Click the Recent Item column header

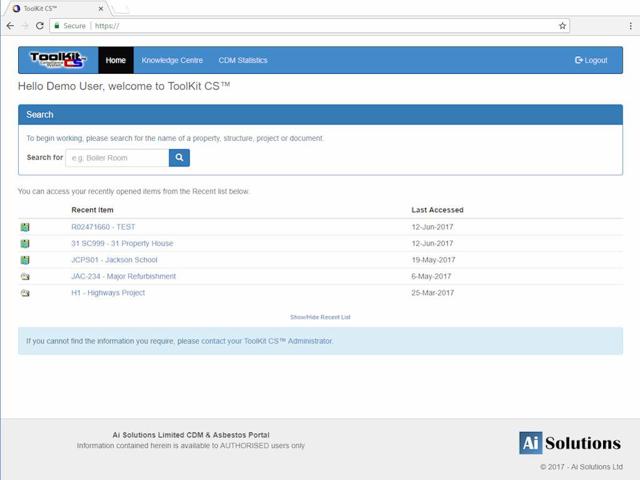point(92,210)
